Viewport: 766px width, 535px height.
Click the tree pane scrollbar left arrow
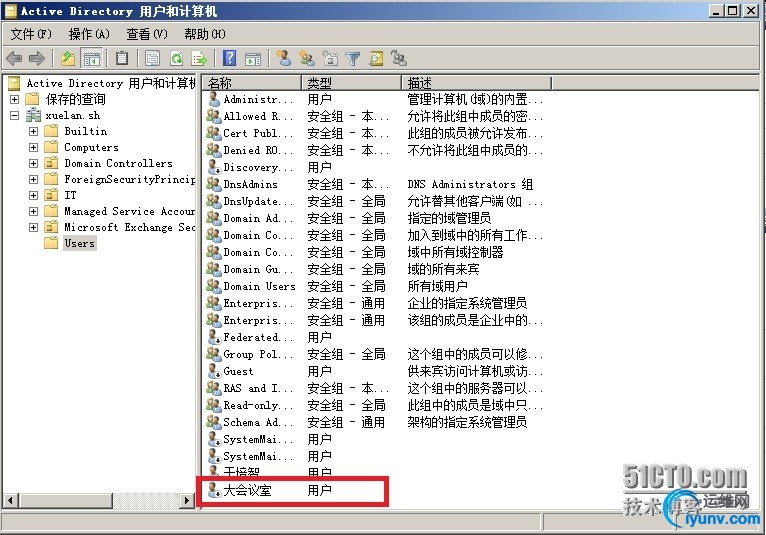click(x=11, y=500)
